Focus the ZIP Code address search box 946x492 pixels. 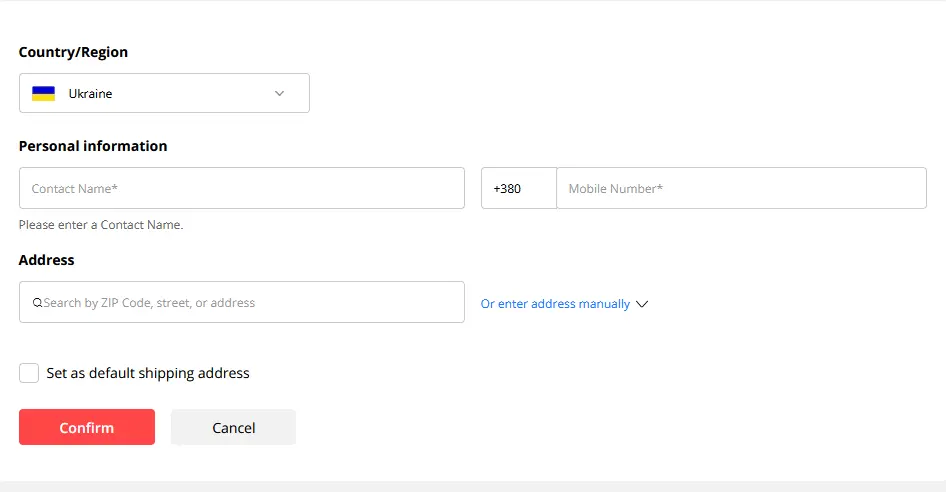tap(242, 302)
